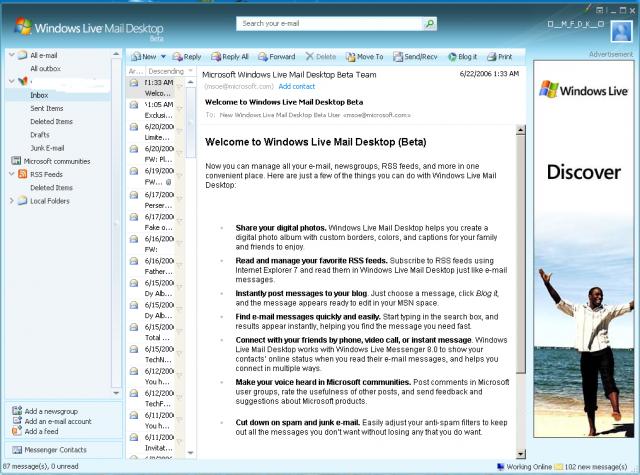This screenshot has height=475, width=640.
Task: Click the Ar... arrange-by column header
Action: coord(135,71)
